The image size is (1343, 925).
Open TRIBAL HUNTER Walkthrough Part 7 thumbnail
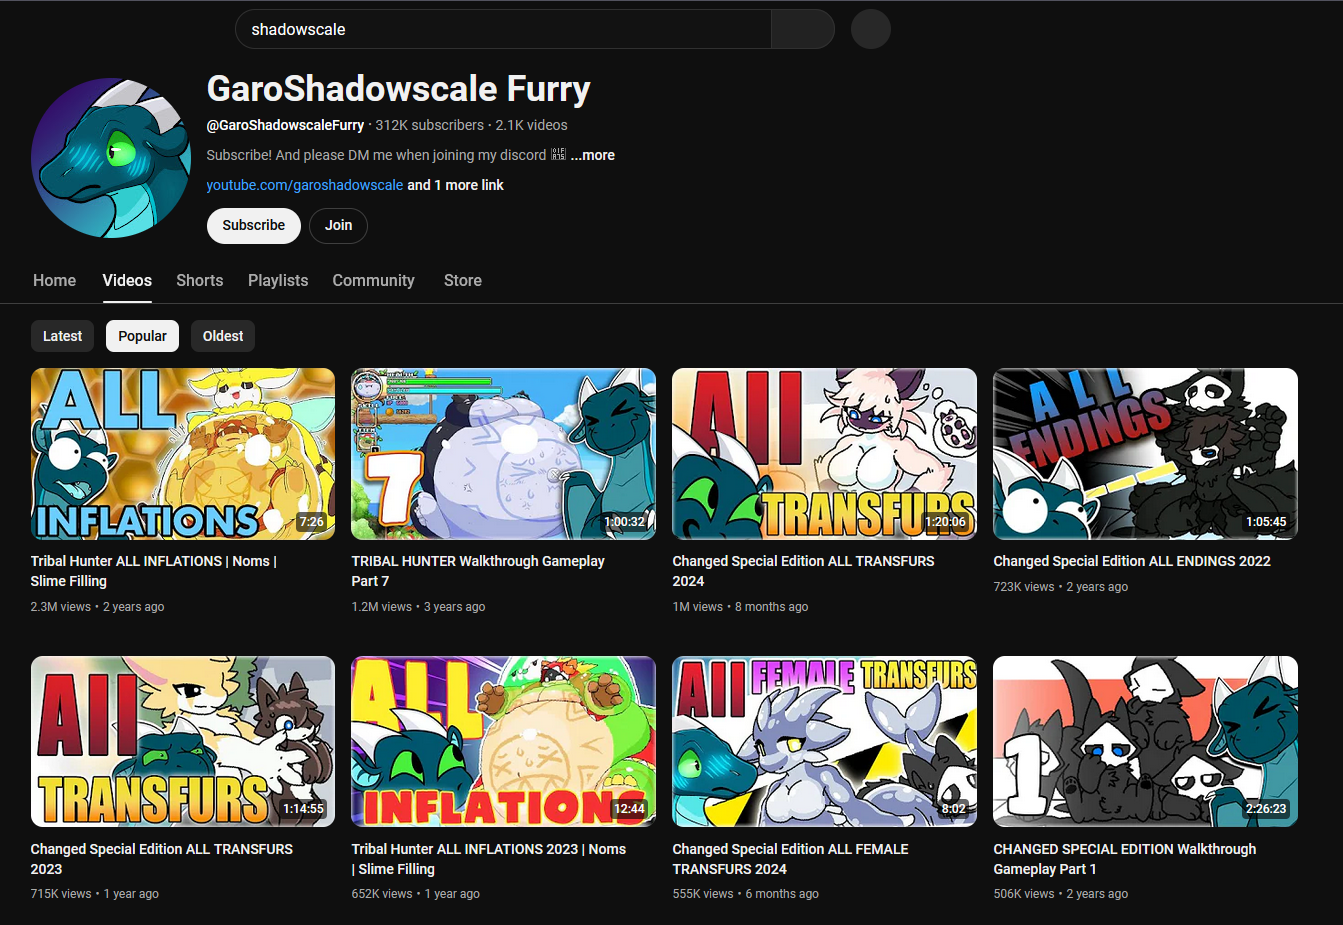coord(504,454)
